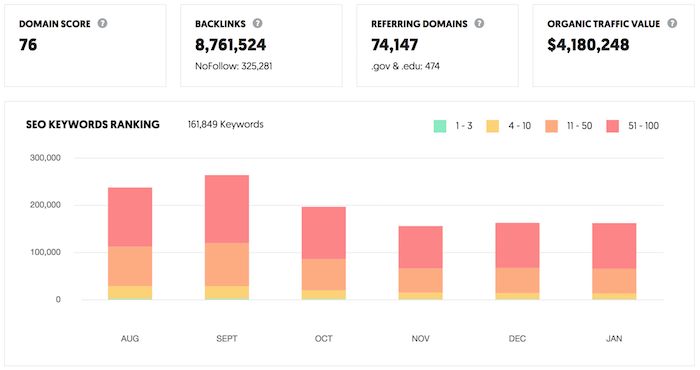Toggle the 1 - 3 legend swatch

click(440, 126)
